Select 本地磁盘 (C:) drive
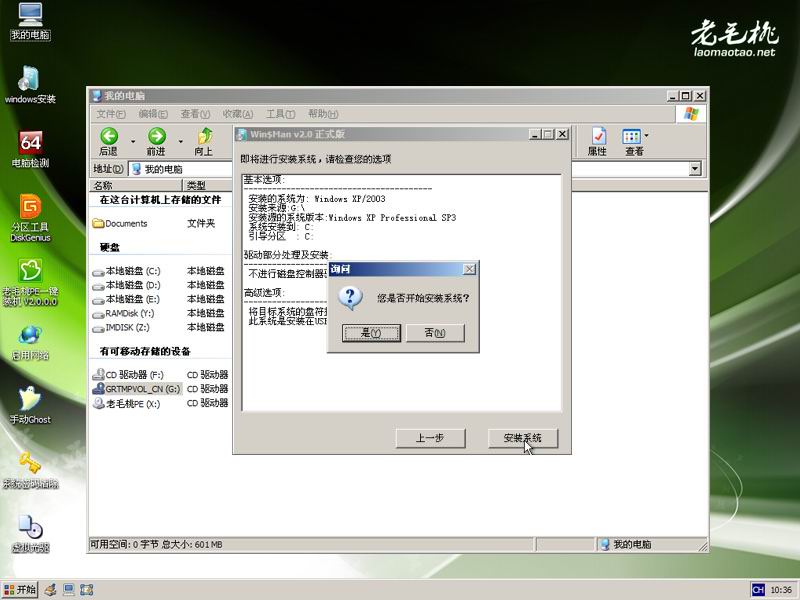Viewport: 800px width, 600px height. tap(126, 271)
